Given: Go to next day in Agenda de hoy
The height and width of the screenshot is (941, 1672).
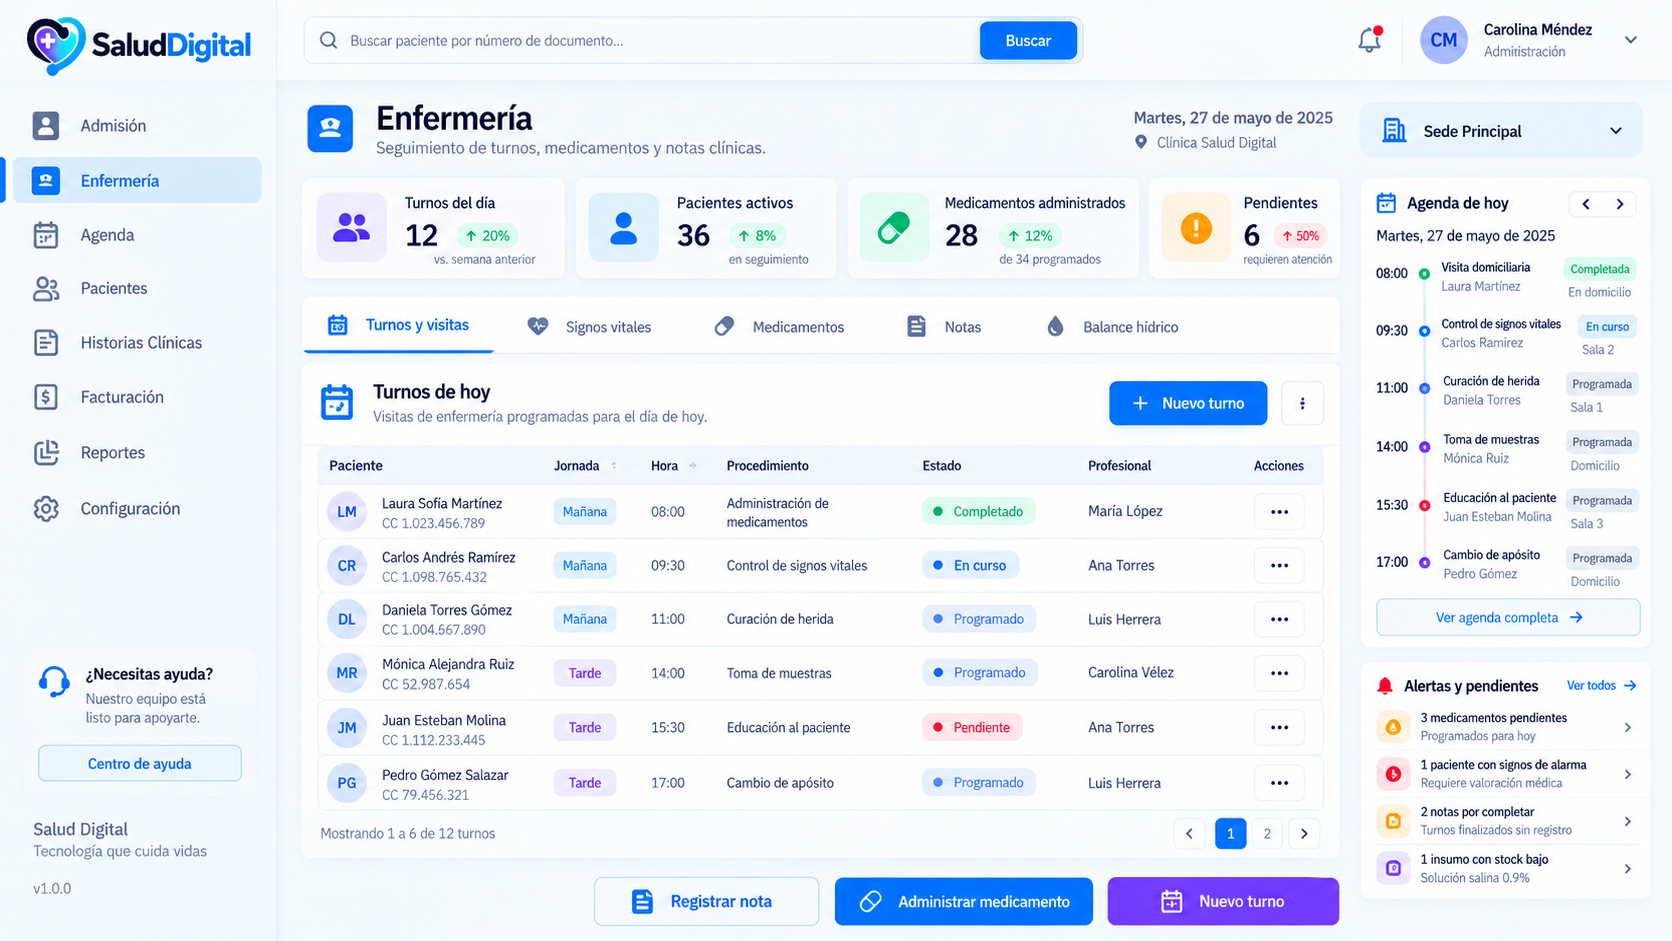Looking at the screenshot, I should tap(1620, 204).
